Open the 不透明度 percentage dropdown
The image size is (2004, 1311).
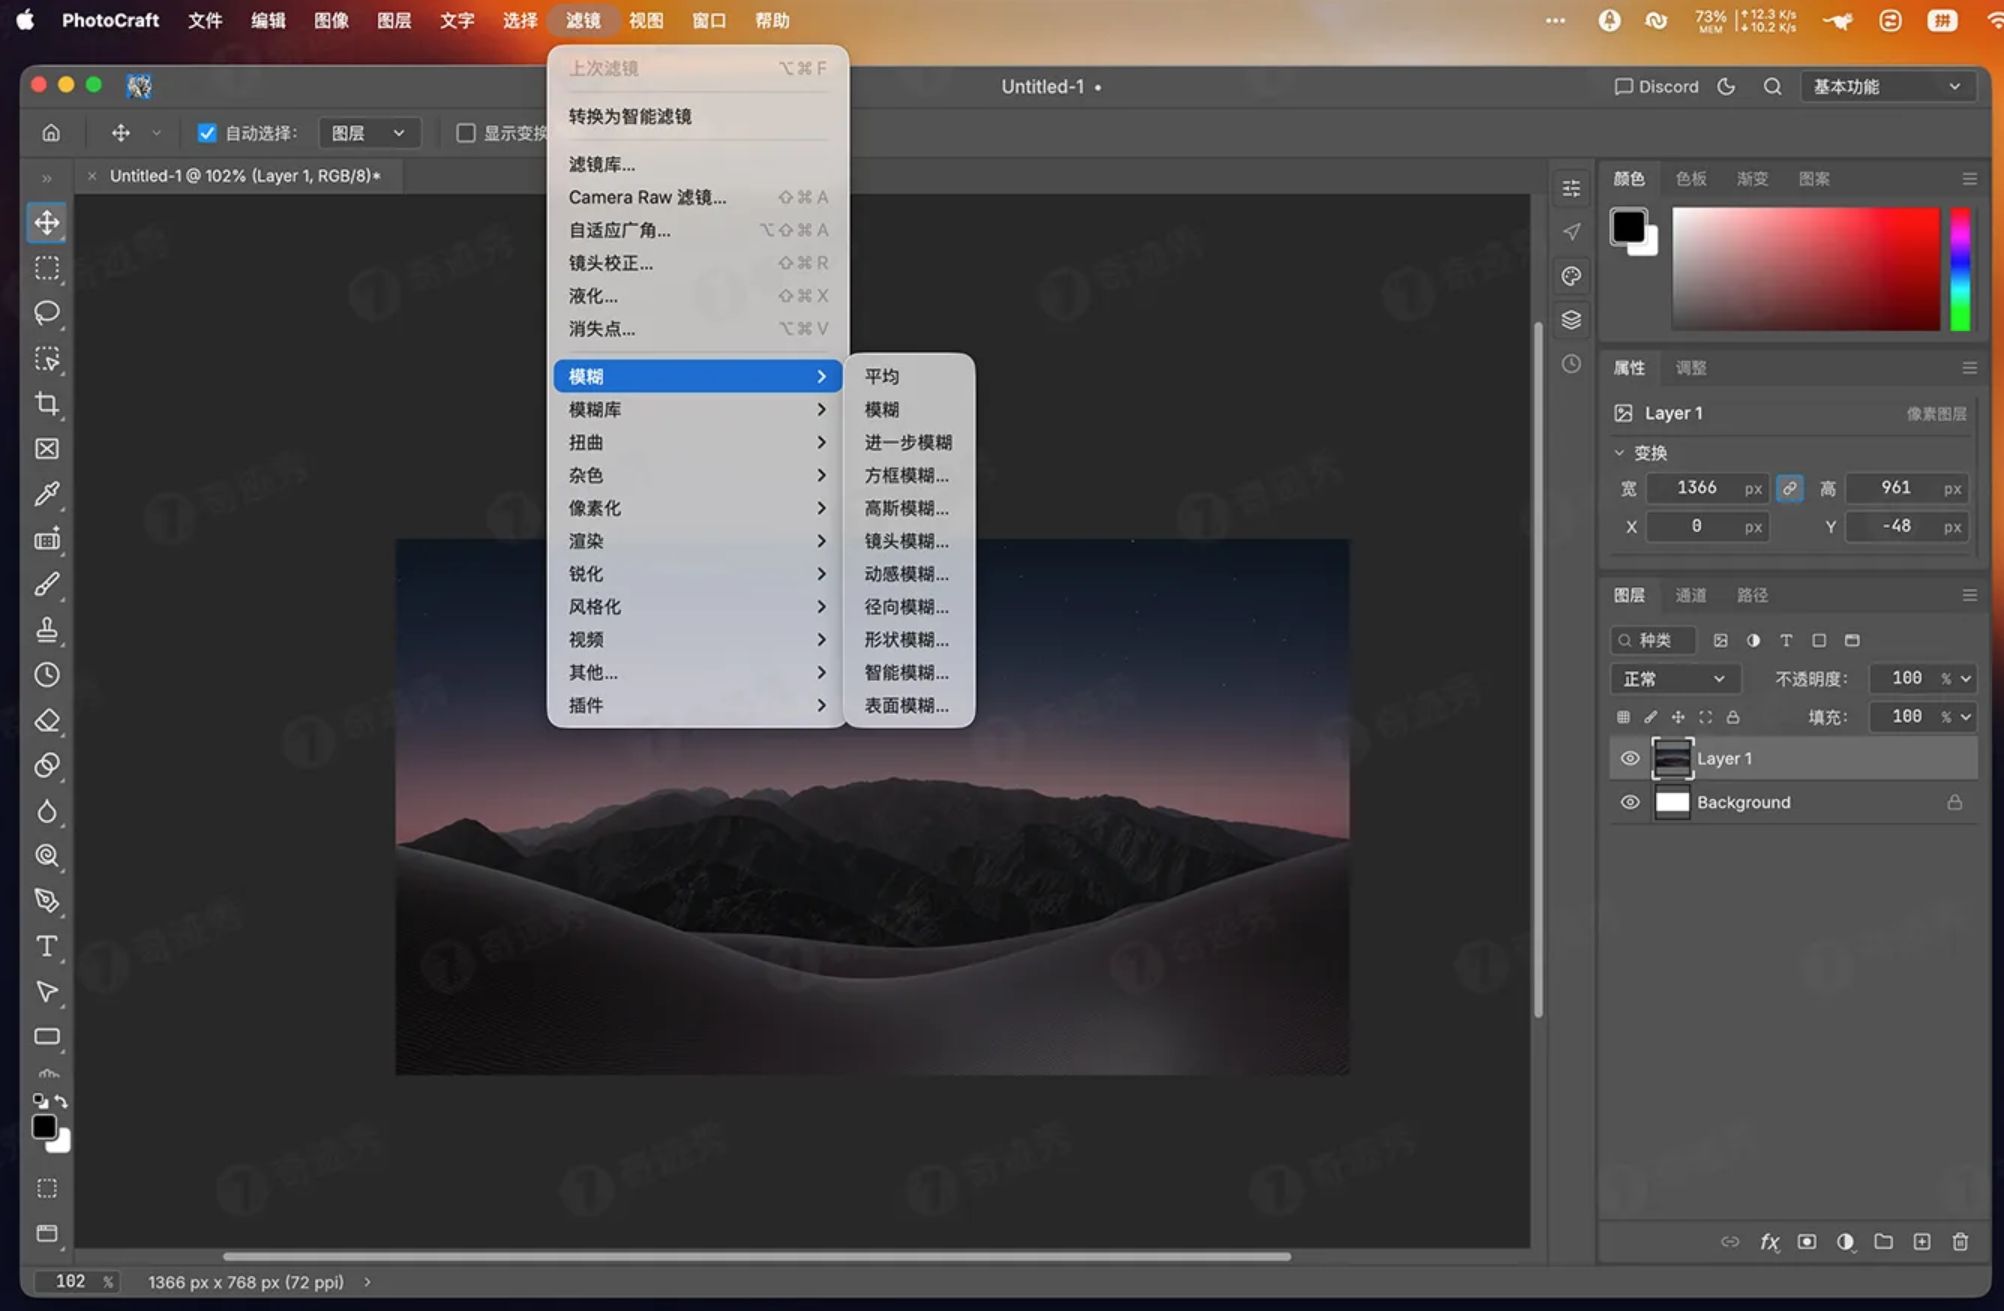click(x=1965, y=679)
